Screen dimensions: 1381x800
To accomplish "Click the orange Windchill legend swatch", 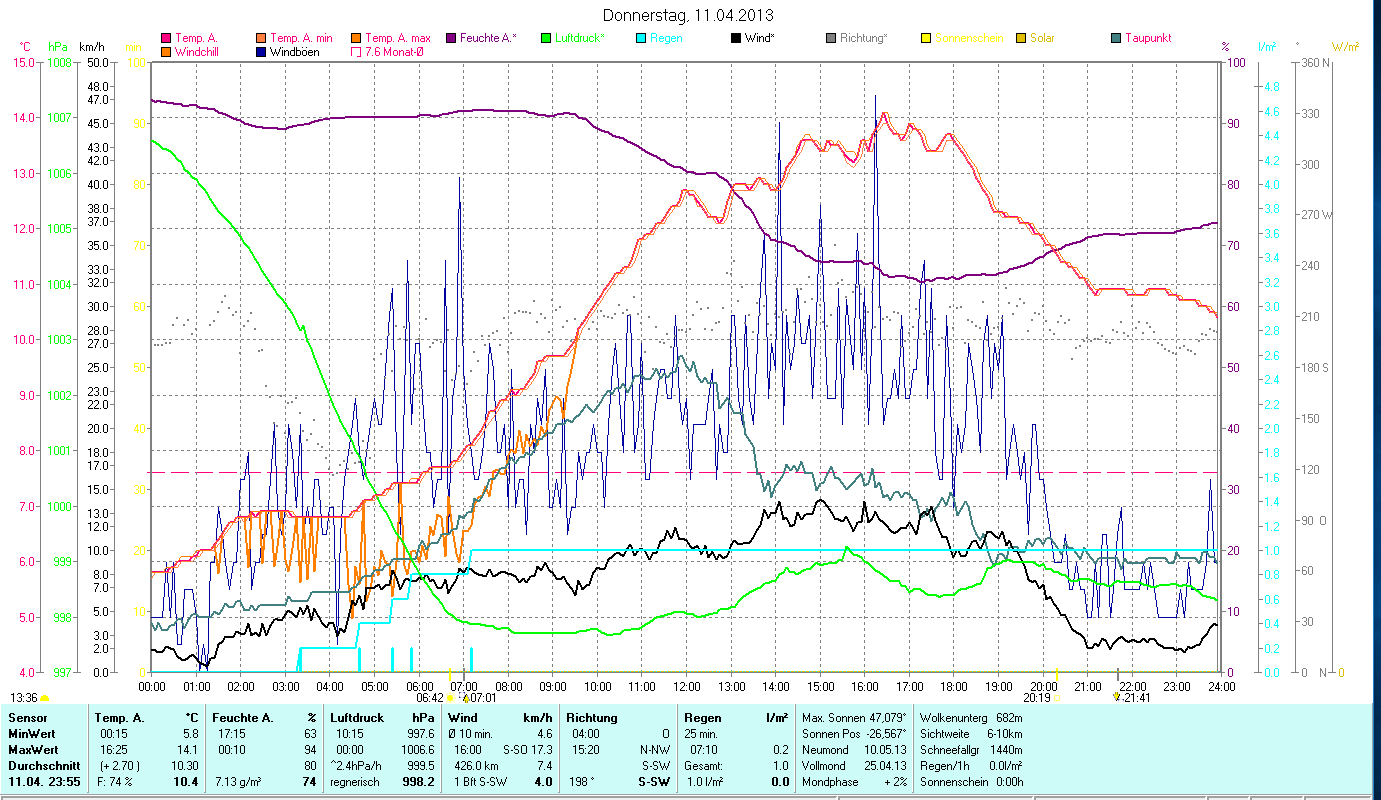I will click(x=165, y=52).
